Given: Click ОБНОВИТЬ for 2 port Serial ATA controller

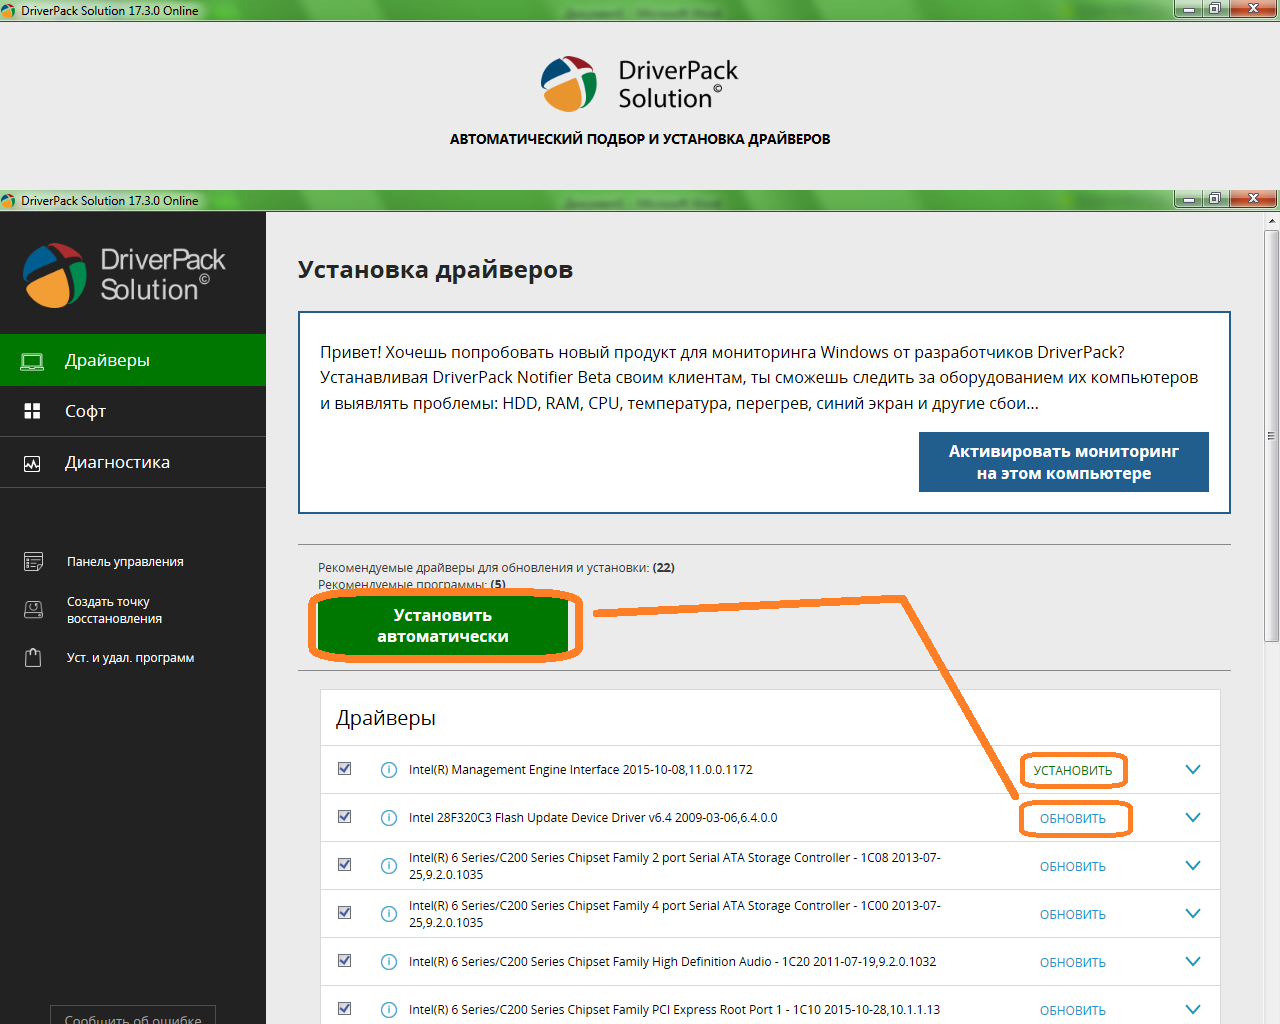Looking at the screenshot, I should click(1073, 867).
